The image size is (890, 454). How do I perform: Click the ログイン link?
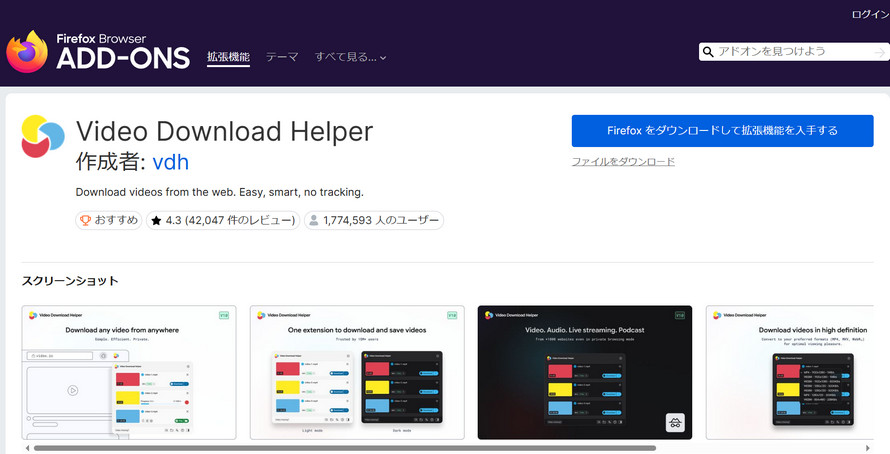pyautogui.click(x=871, y=14)
